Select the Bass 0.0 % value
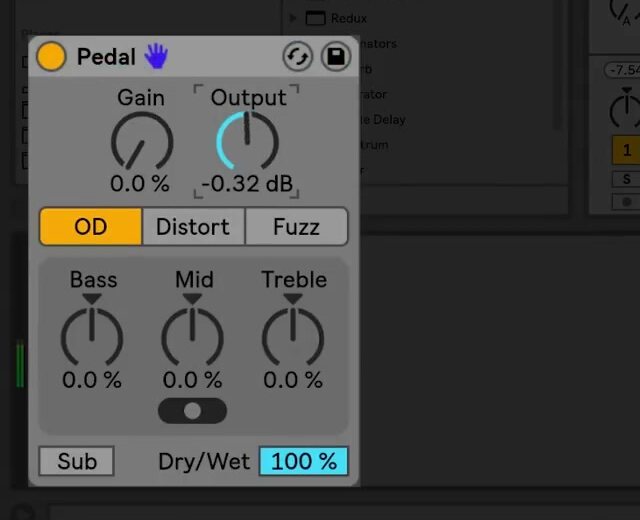640x520 pixels. pos(92,380)
